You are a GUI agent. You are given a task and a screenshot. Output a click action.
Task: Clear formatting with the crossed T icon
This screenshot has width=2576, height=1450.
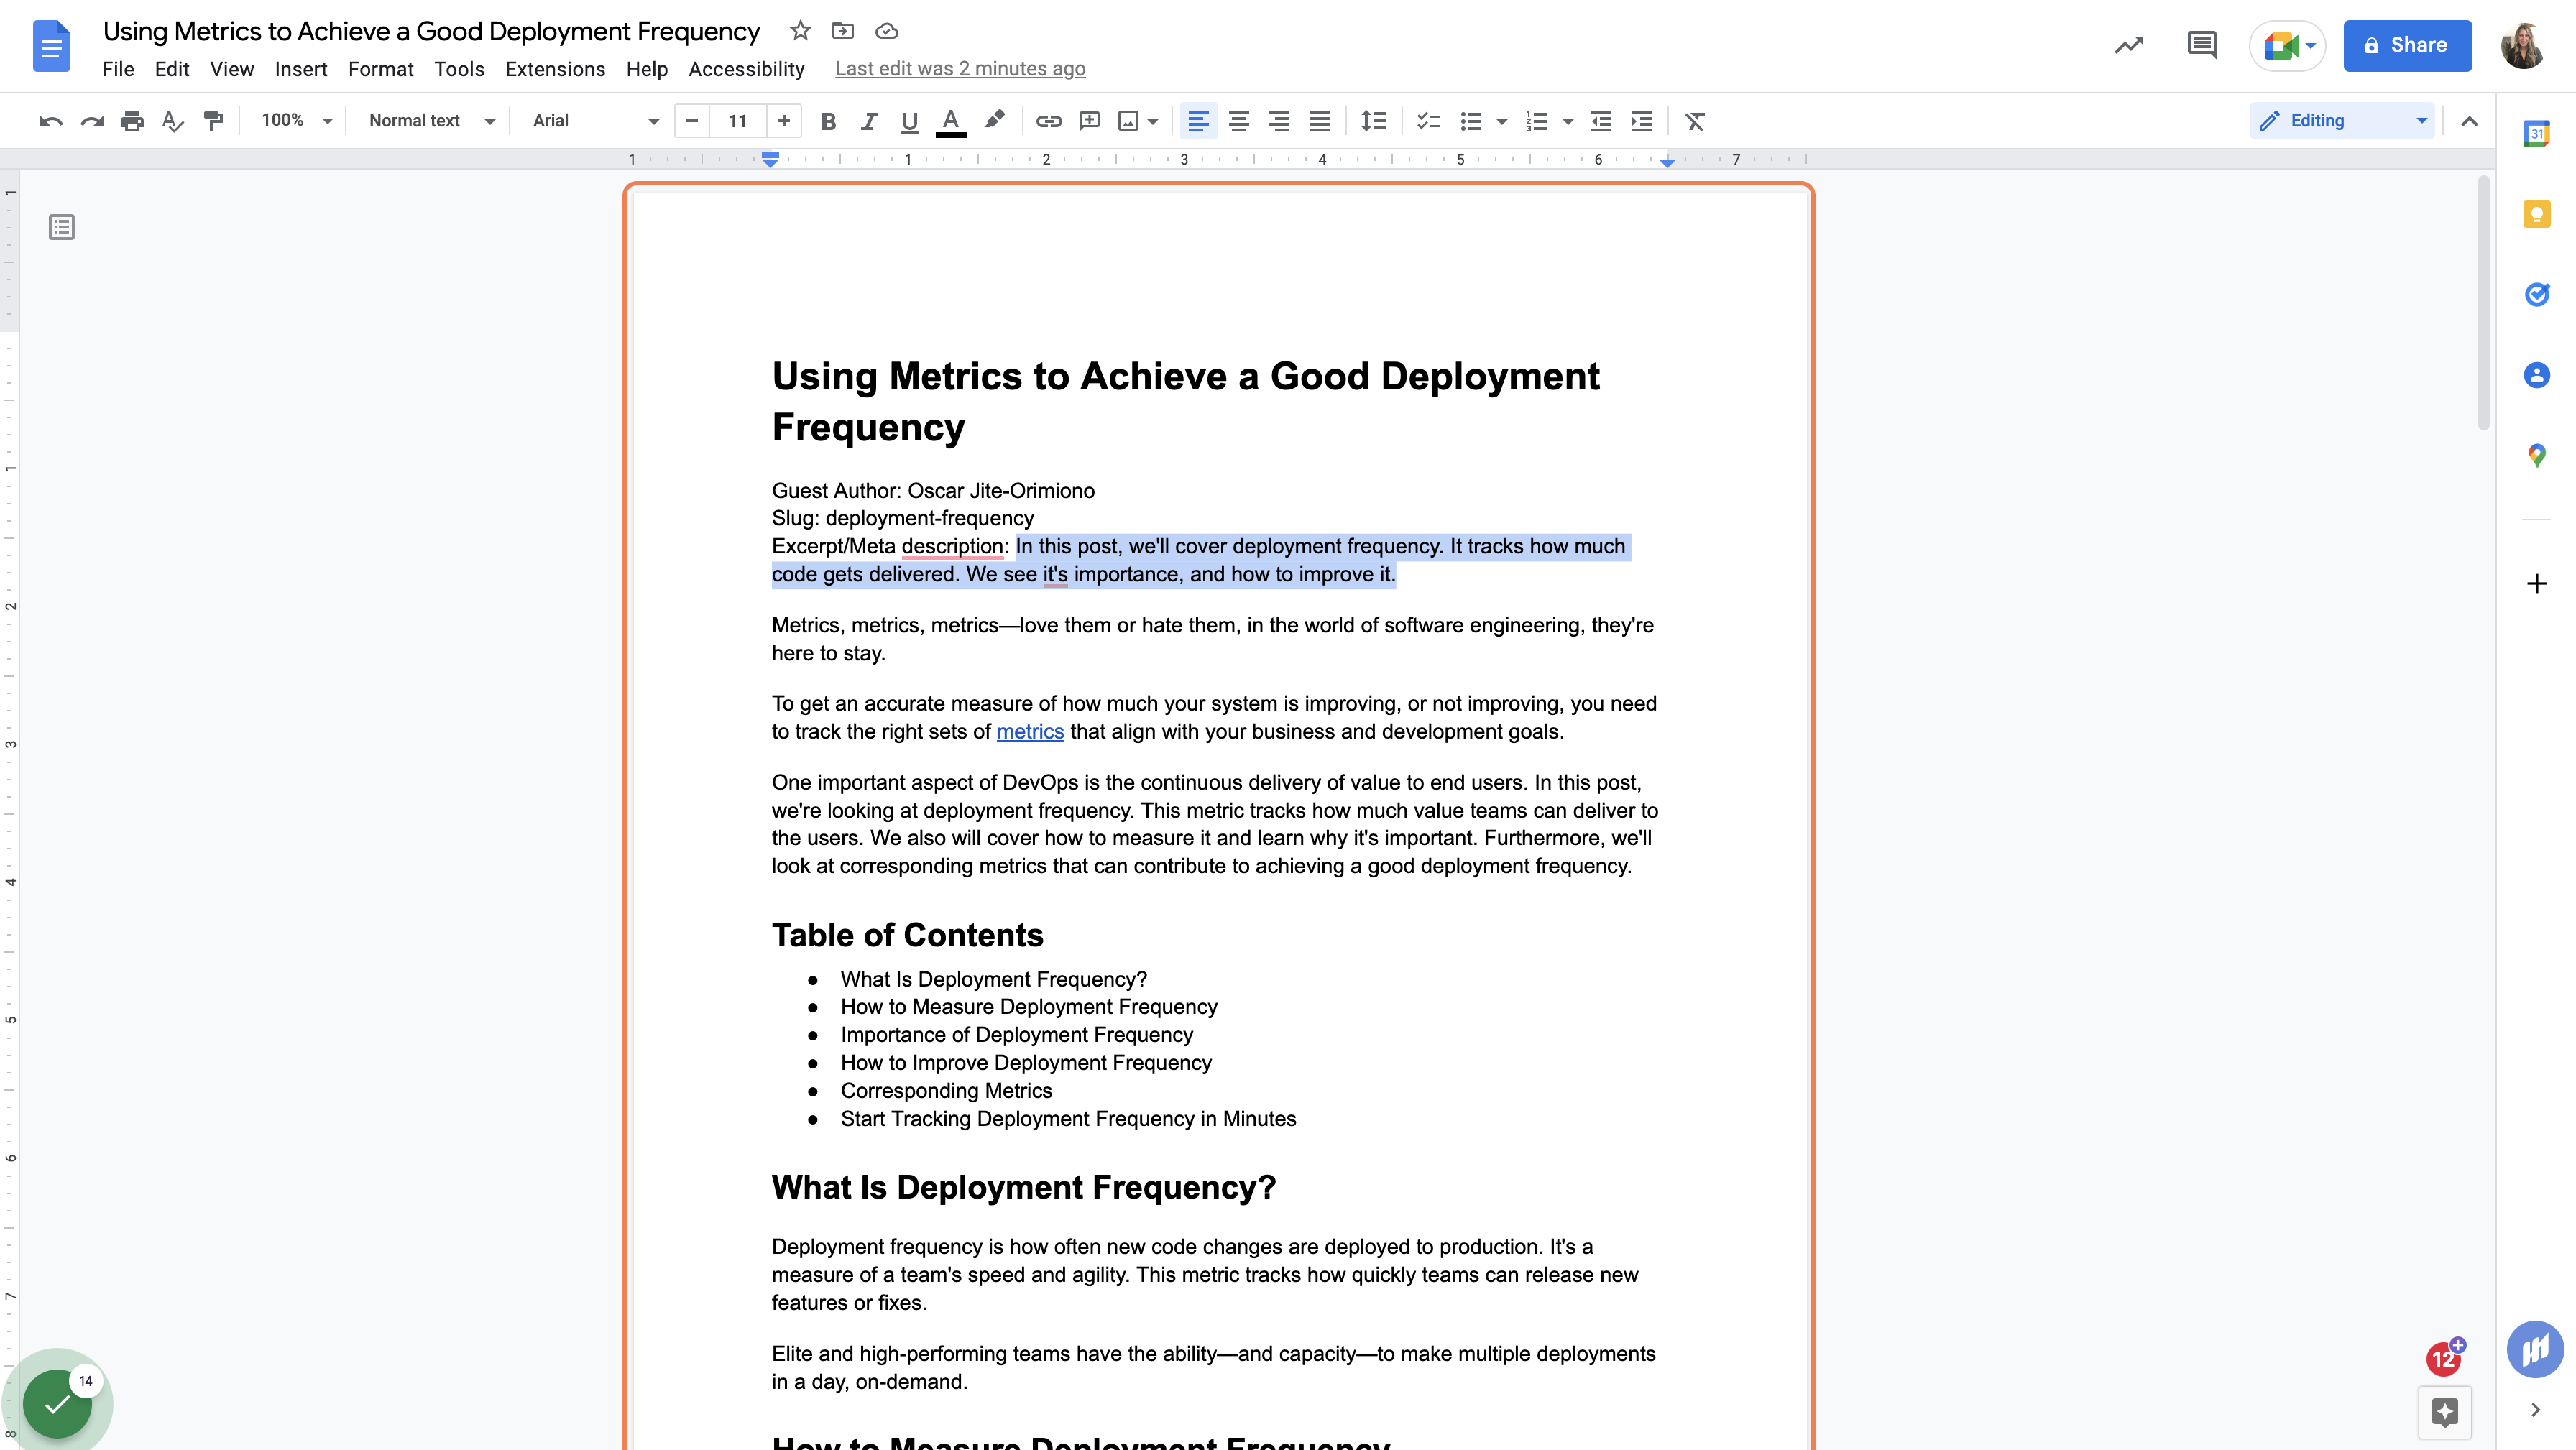[x=1695, y=121]
